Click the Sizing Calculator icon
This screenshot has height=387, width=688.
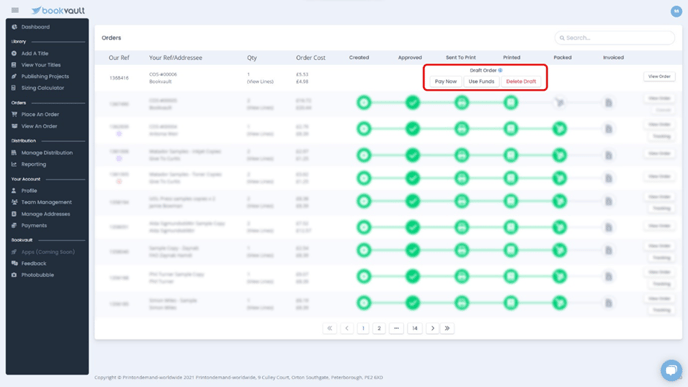(x=14, y=88)
